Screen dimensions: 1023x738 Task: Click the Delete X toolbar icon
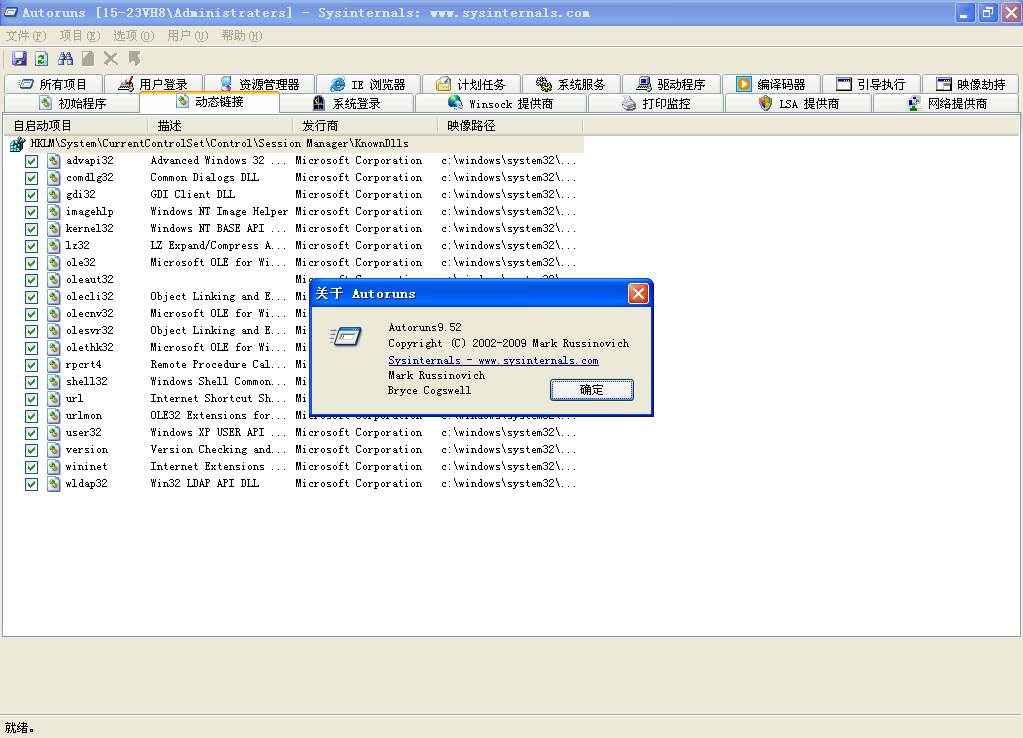[111, 59]
